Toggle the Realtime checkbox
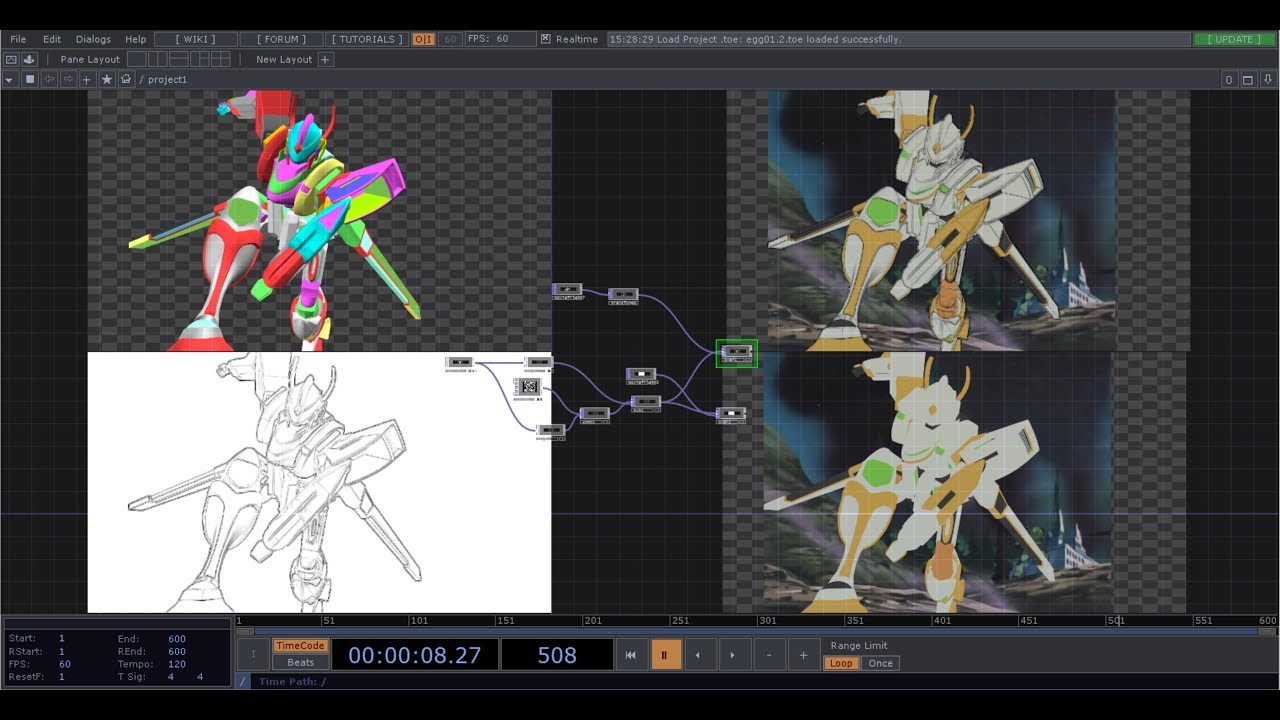Image resolution: width=1280 pixels, height=720 pixels. click(545, 39)
